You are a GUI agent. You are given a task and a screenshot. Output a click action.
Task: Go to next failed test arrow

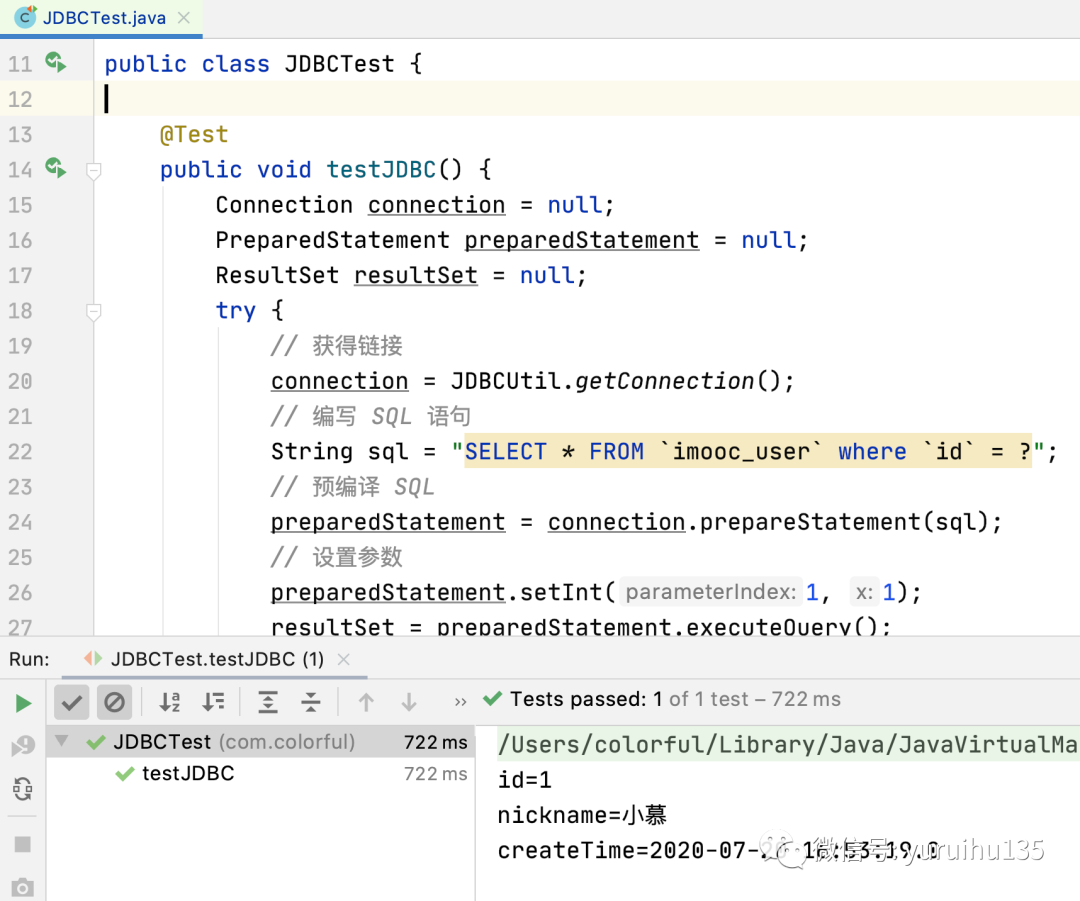(x=409, y=702)
